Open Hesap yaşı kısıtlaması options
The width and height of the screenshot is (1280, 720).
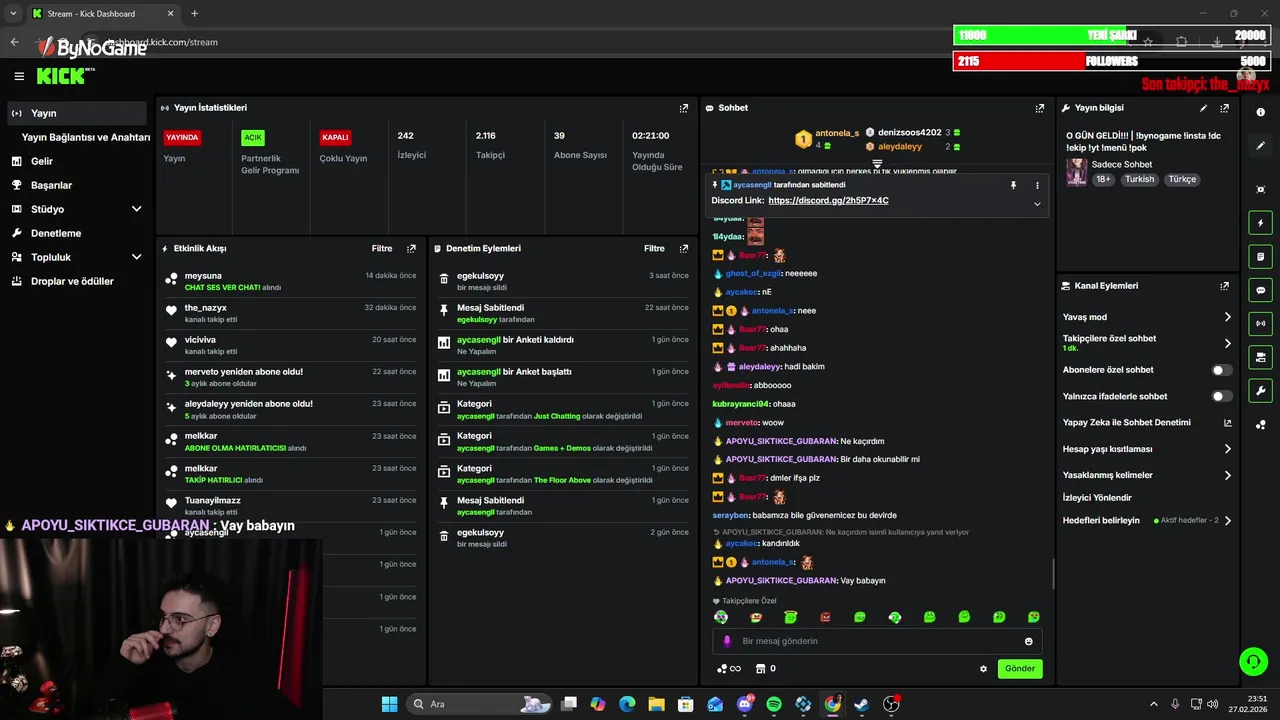1147,449
